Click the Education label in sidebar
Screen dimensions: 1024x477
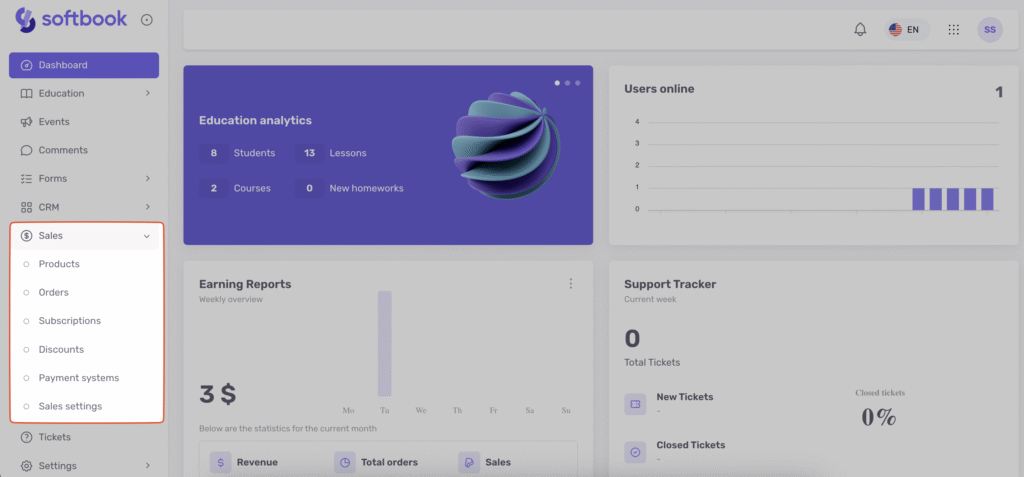[61, 93]
